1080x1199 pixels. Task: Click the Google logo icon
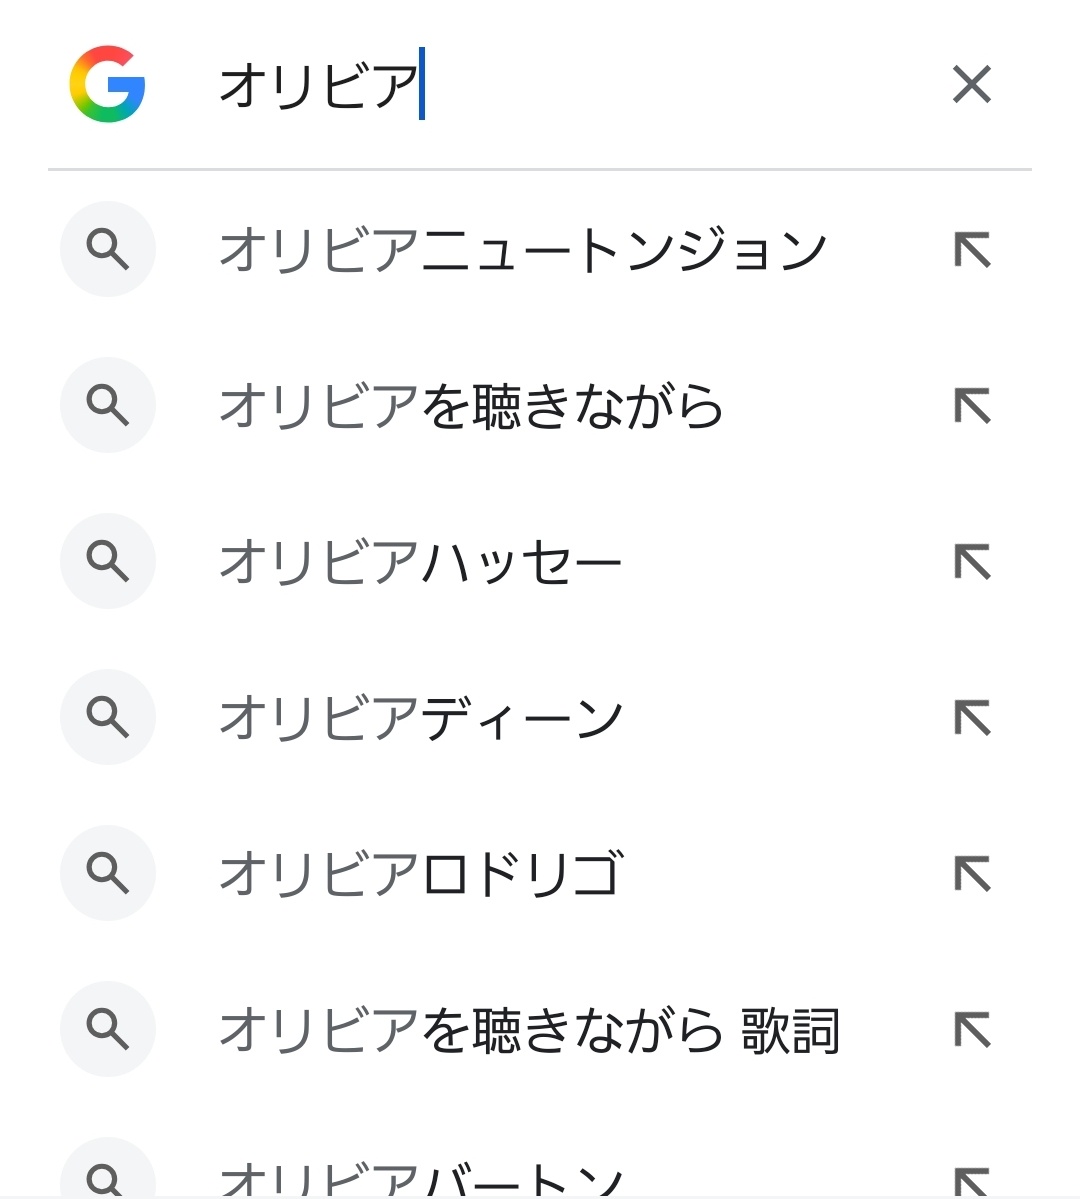tap(108, 84)
